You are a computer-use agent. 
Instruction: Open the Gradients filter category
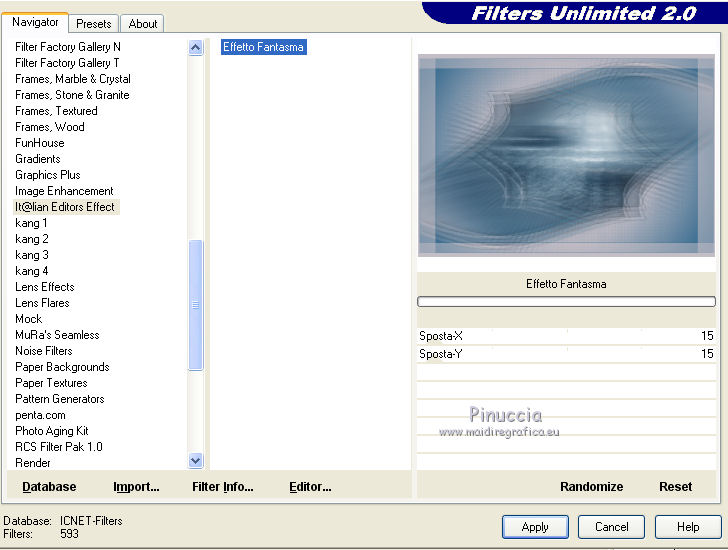pos(38,159)
